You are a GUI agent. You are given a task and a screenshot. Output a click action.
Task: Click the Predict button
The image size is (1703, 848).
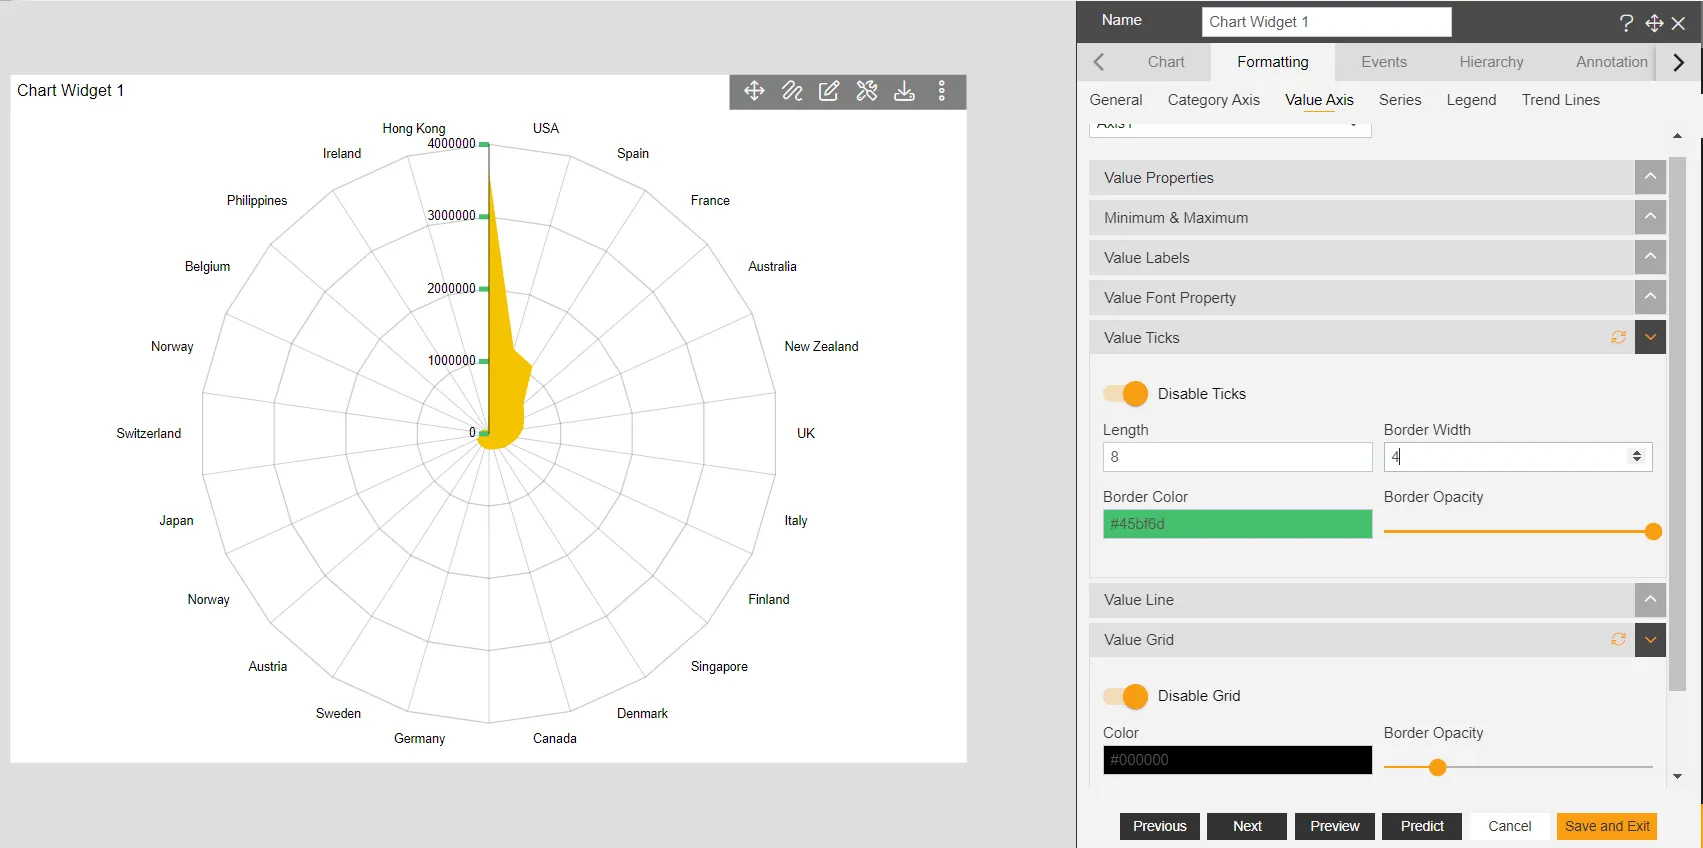point(1422,826)
